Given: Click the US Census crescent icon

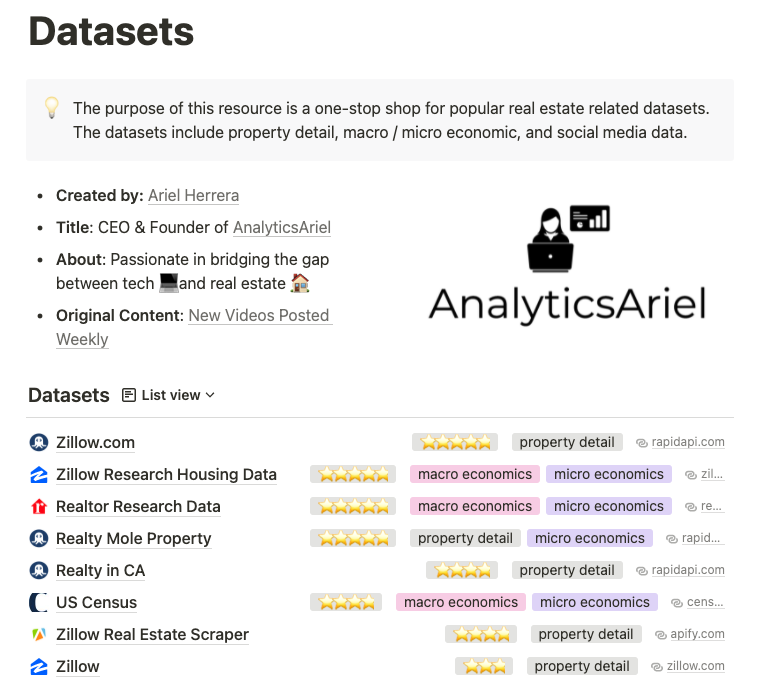Looking at the screenshot, I should tap(39, 602).
